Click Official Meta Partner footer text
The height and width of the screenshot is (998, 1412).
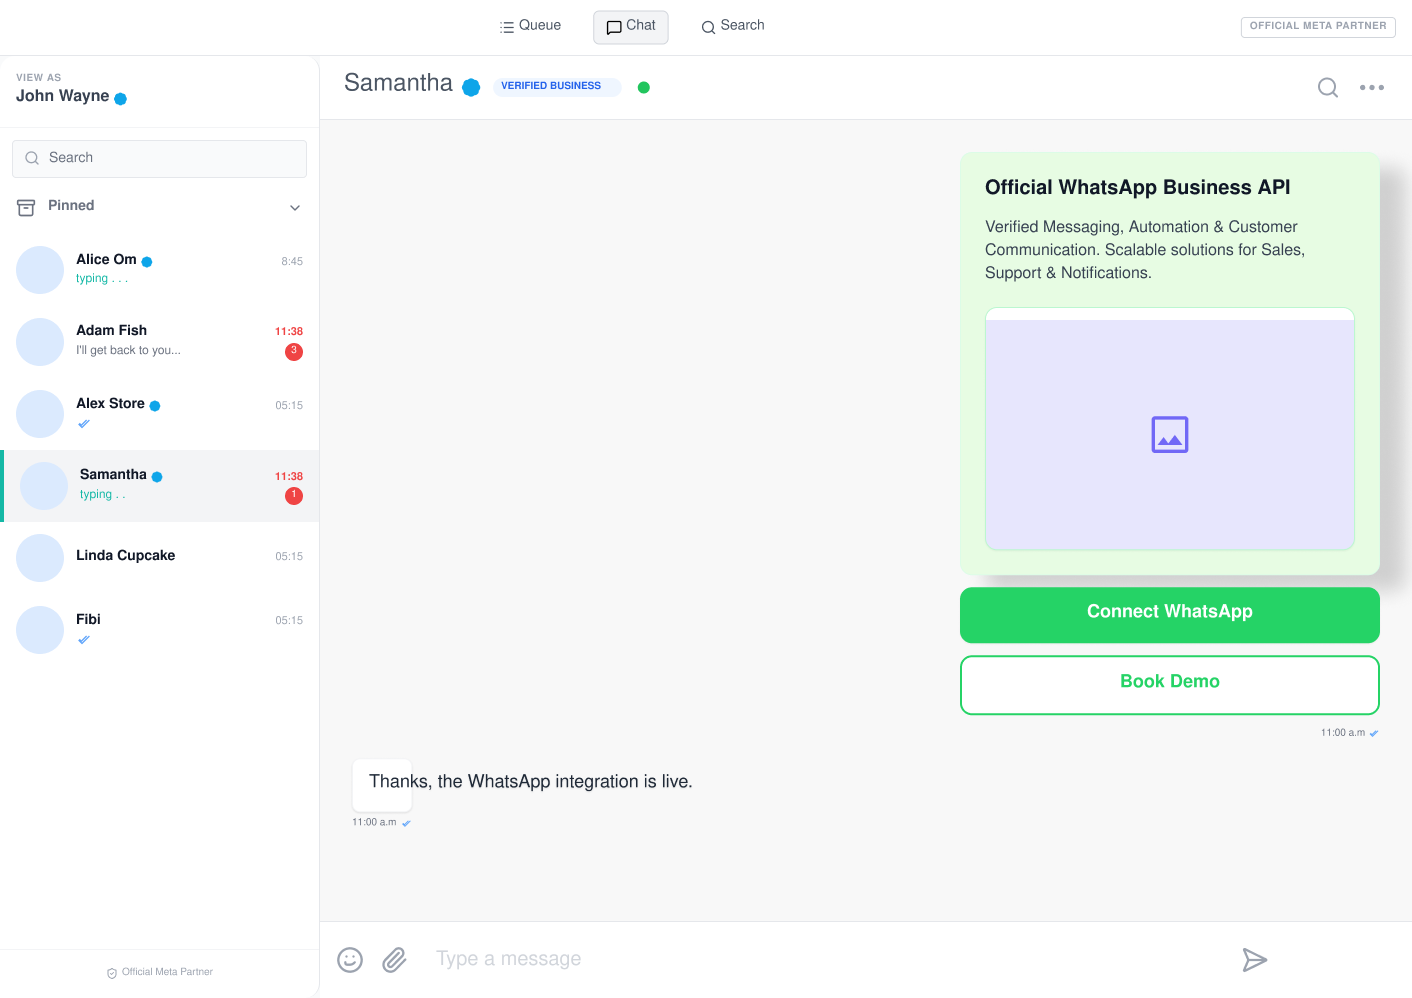167,972
